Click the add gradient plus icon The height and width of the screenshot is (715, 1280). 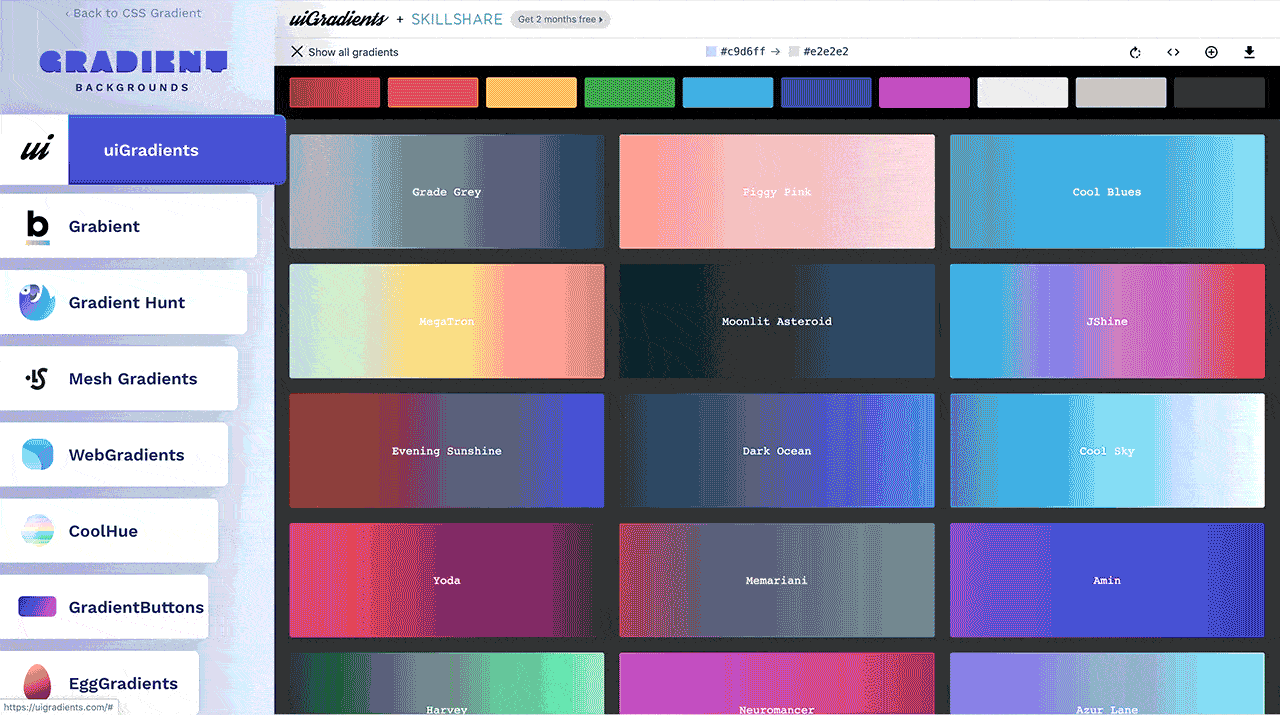[x=1211, y=52]
